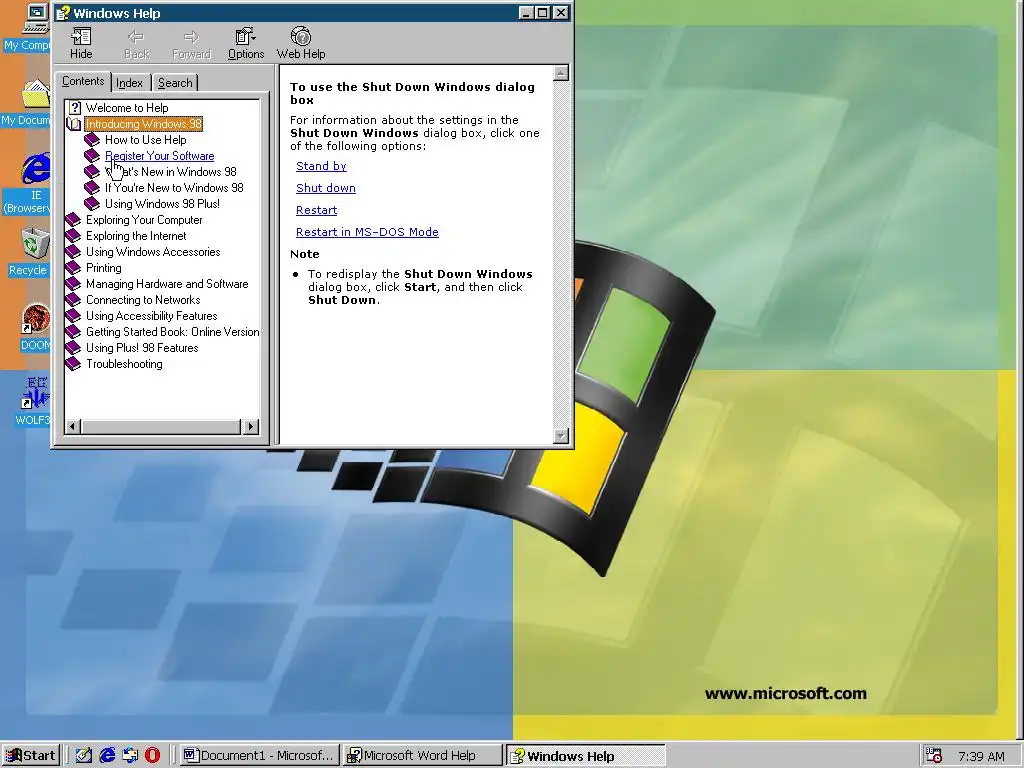The height and width of the screenshot is (768, 1024).
Task: Expand the Using Windows Accessories book
Action: 73,252
